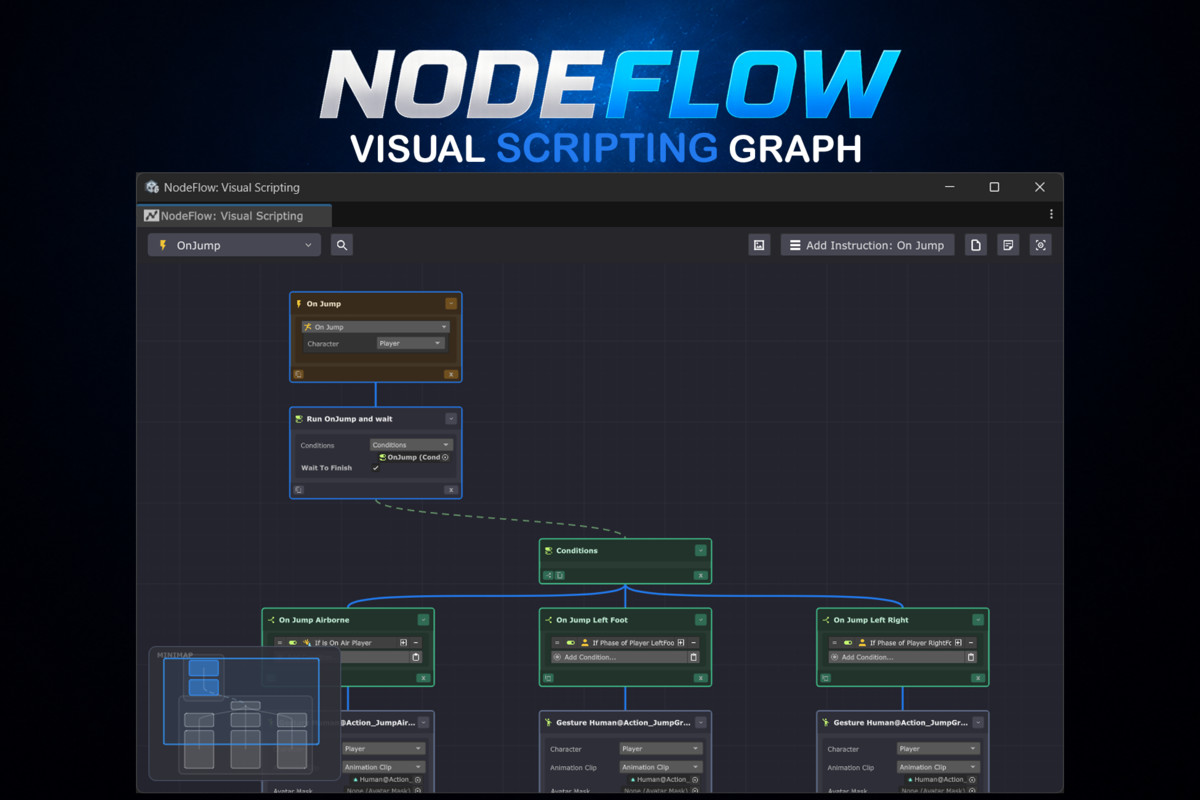The width and height of the screenshot is (1200, 800).
Task: Expand If Is On Air Player condition details
Action: pos(403,643)
